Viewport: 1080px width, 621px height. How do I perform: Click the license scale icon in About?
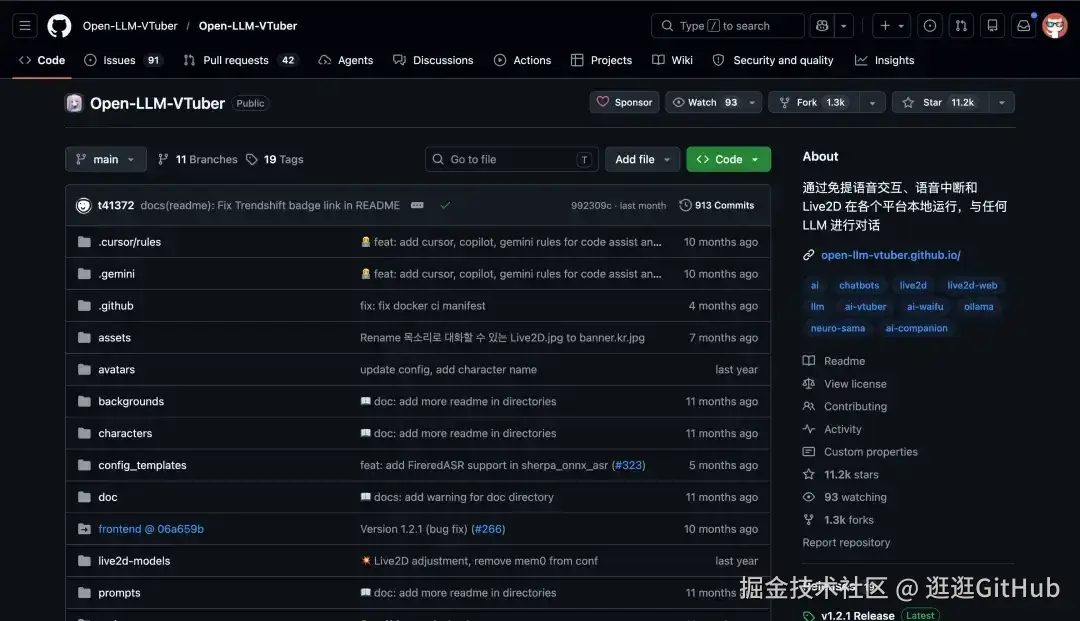(809, 383)
